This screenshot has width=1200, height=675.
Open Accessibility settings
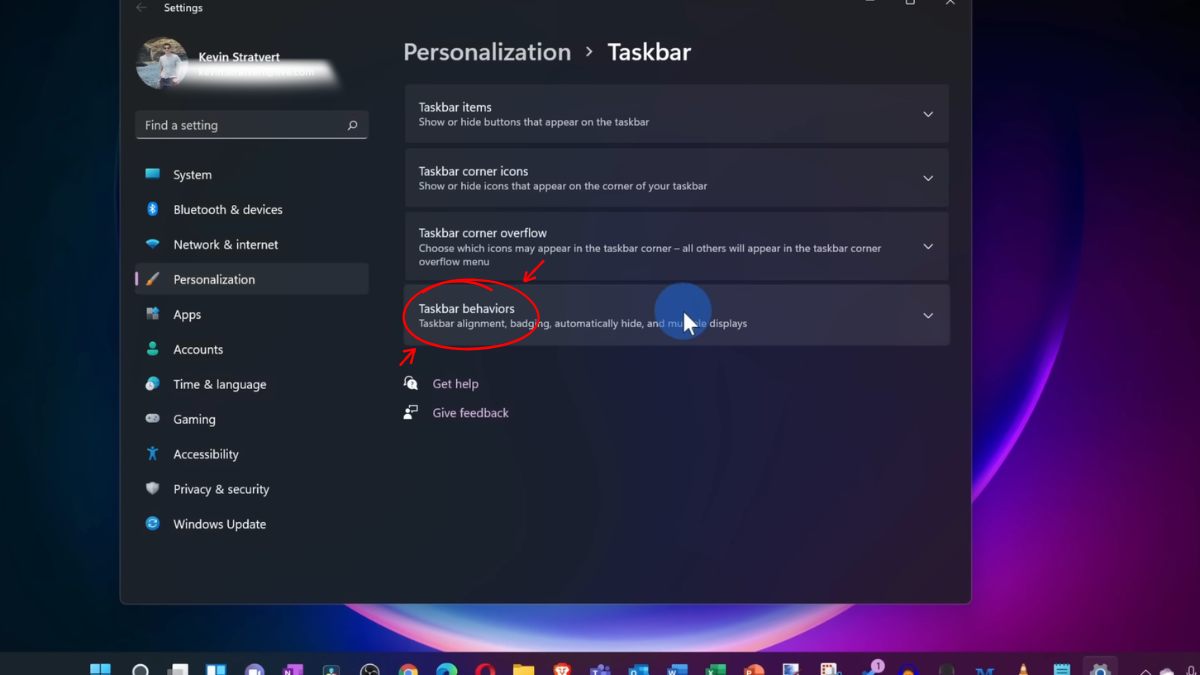pyautogui.click(x=252, y=454)
